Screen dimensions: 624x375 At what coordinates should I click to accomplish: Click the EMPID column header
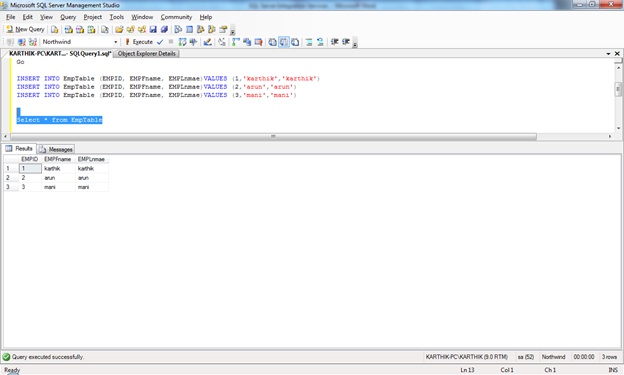pyautogui.click(x=30, y=159)
